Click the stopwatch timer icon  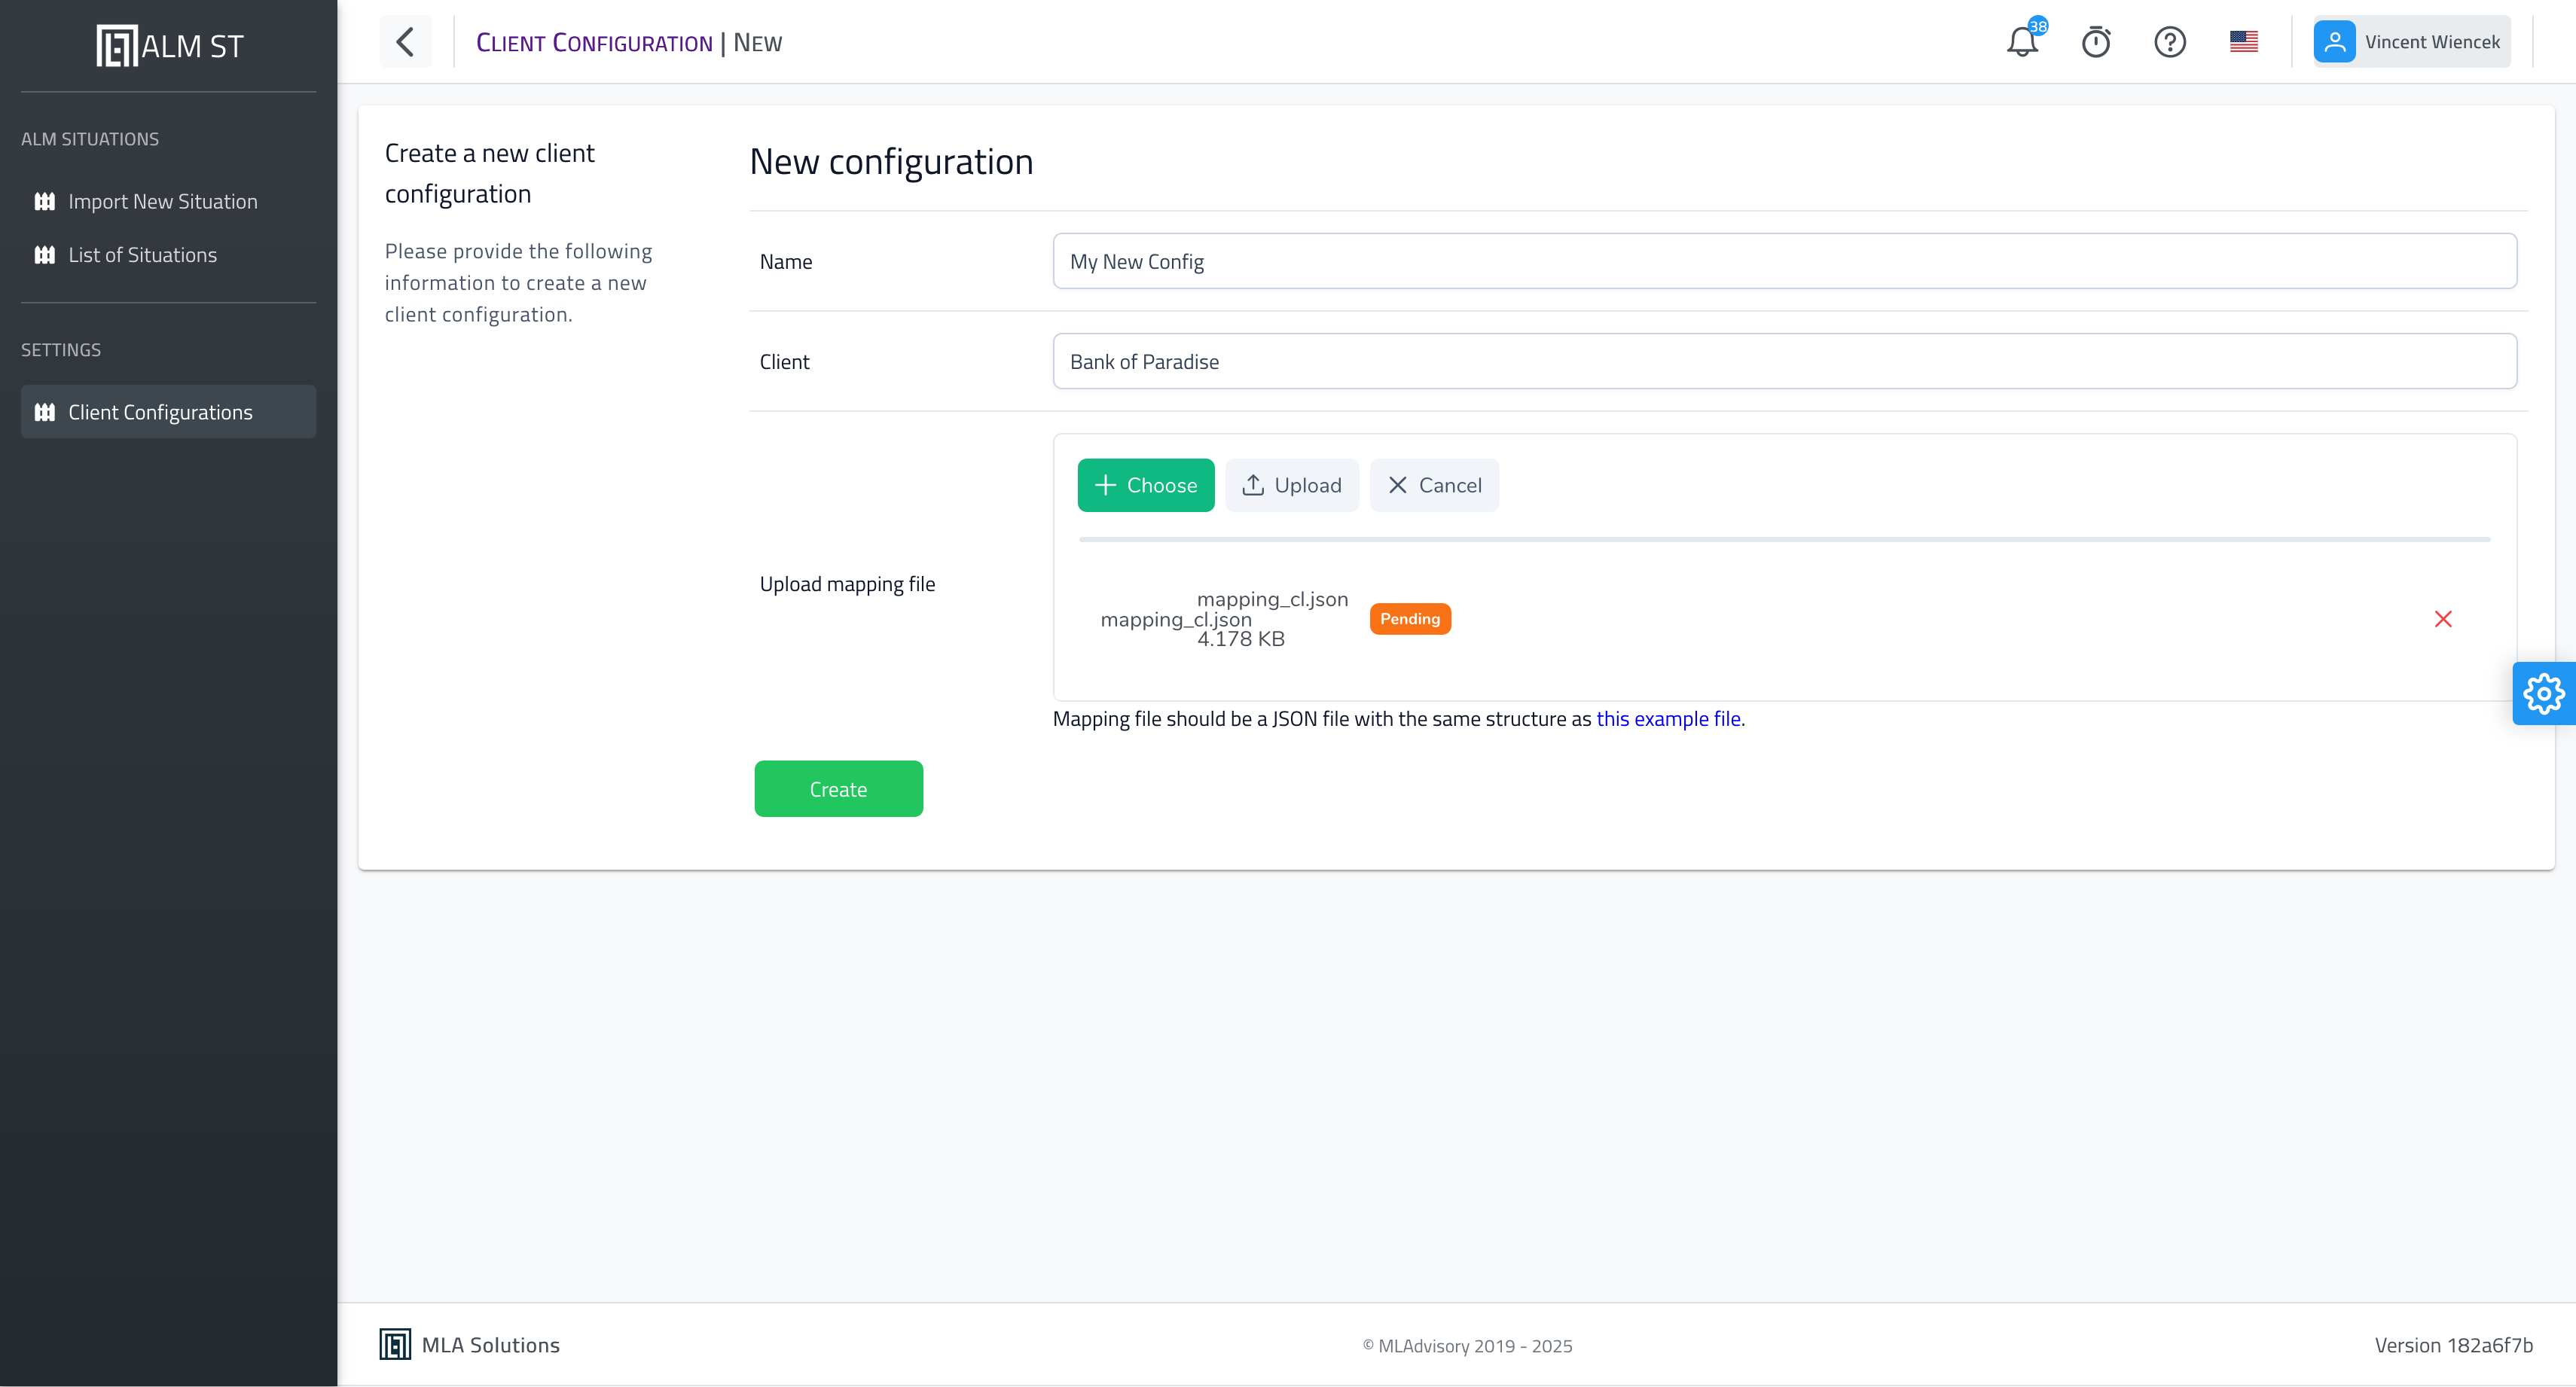tap(2096, 42)
